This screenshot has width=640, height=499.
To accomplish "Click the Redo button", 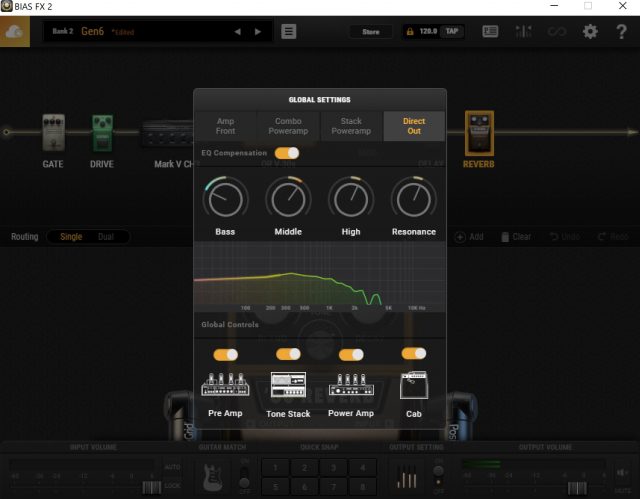I will (x=613, y=237).
